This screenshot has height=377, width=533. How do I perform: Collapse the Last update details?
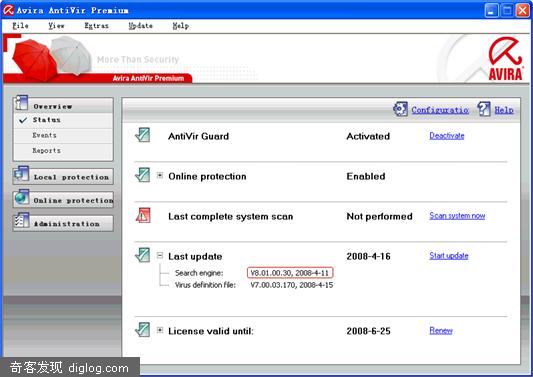click(x=160, y=255)
